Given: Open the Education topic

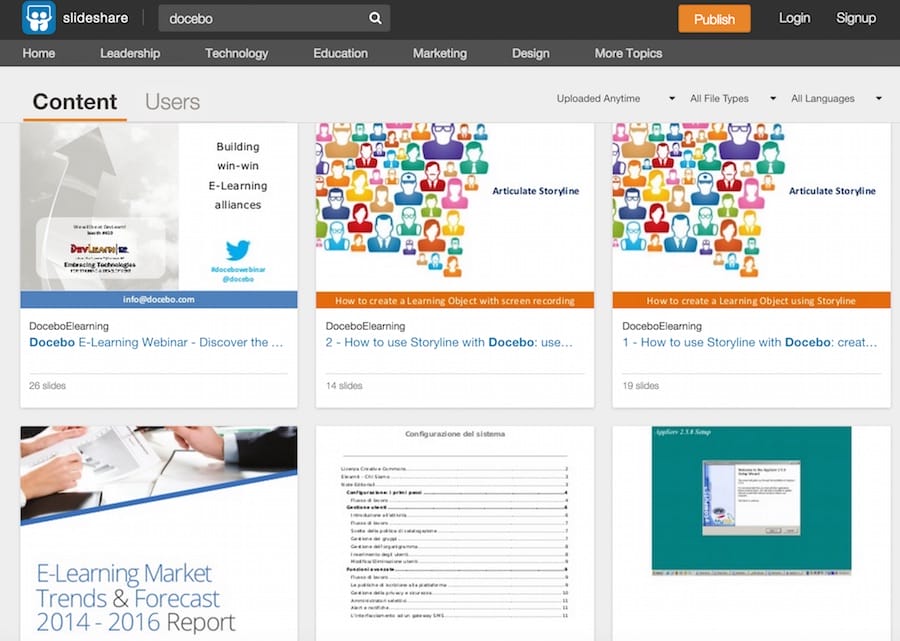Looking at the screenshot, I should [340, 53].
